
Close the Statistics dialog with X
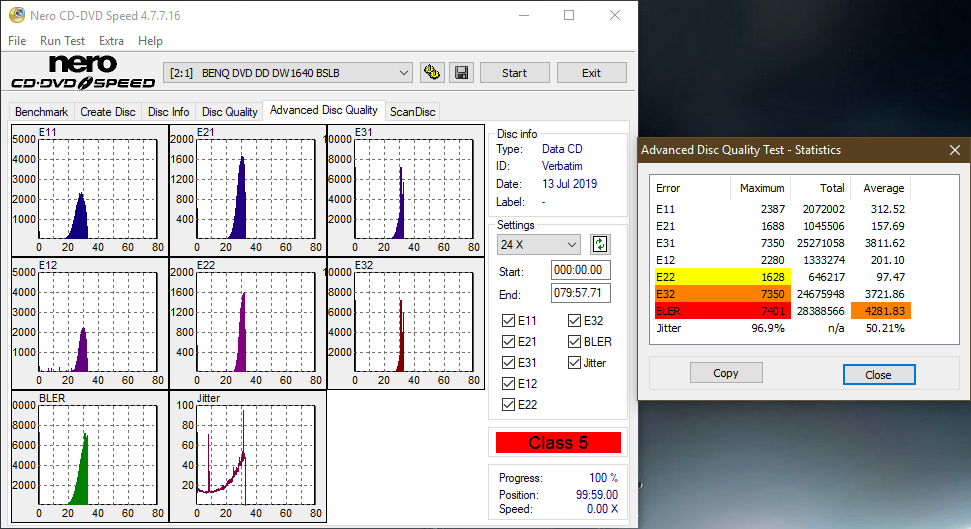954,150
